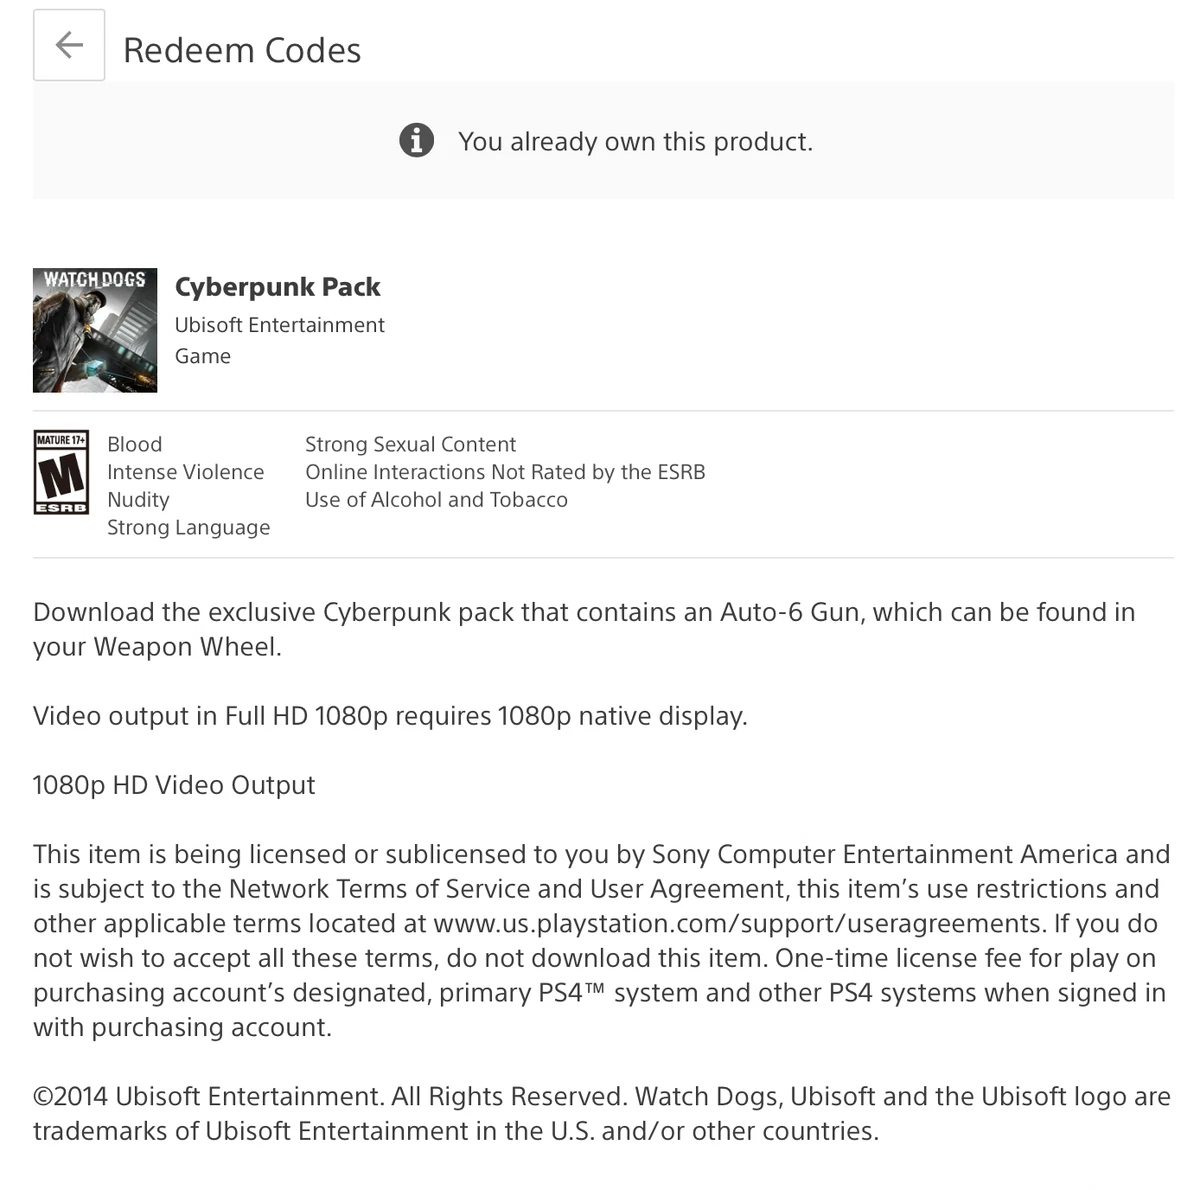Viewport: 1200px width, 1190px height.
Task: Click the Game category label
Action: click(203, 356)
